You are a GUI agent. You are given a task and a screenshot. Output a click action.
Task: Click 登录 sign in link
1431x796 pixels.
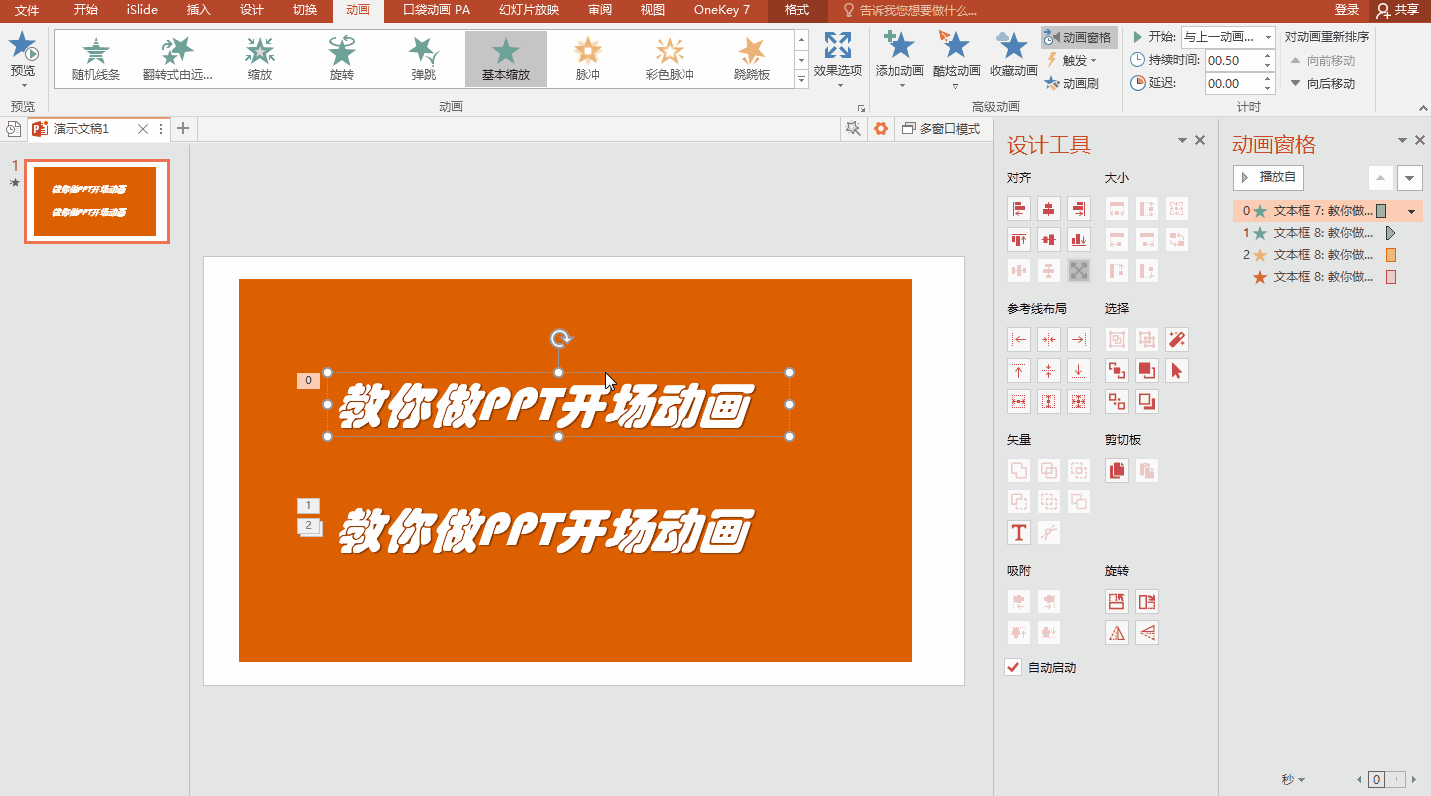click(1347, 10)
